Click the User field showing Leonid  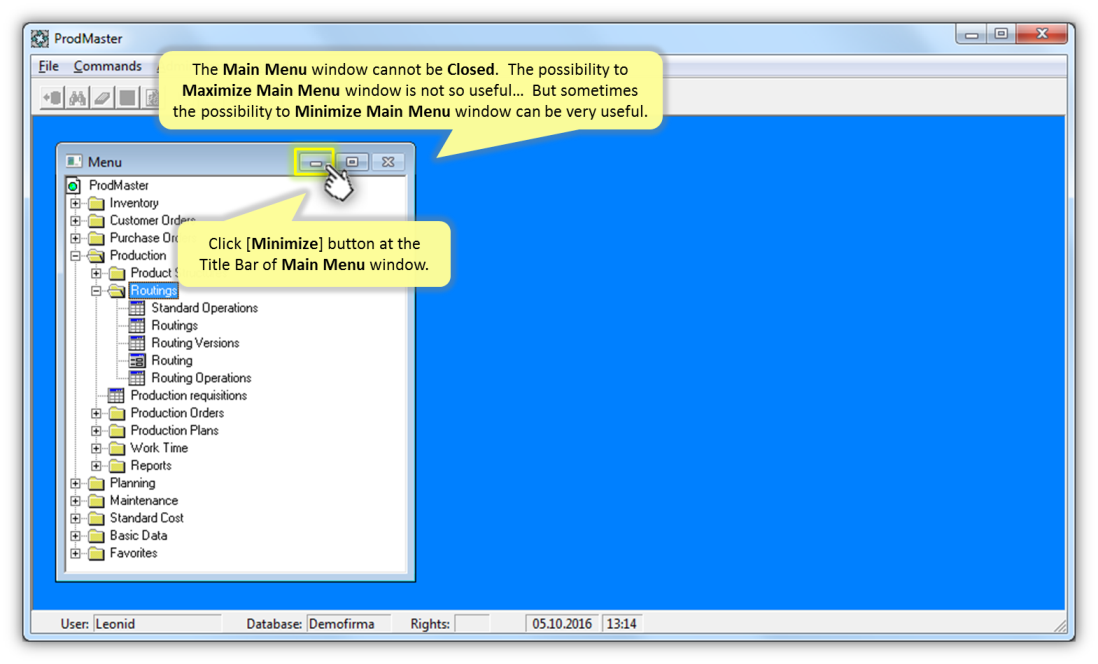pos(157,623)
